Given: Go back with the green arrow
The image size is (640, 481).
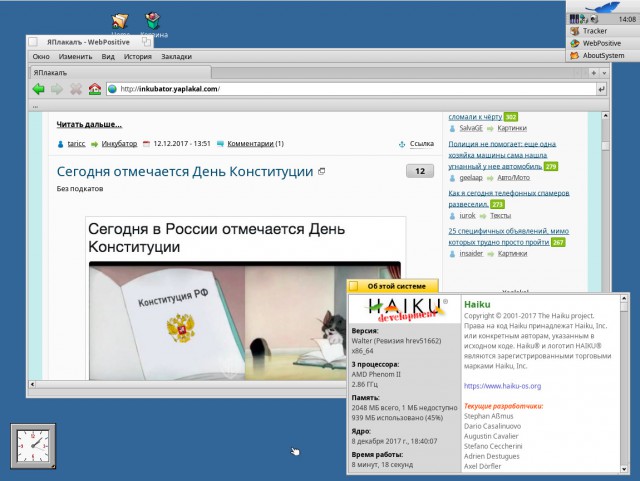Looking at the screenshot, I should pyautogui.click(x=38, y=89).
